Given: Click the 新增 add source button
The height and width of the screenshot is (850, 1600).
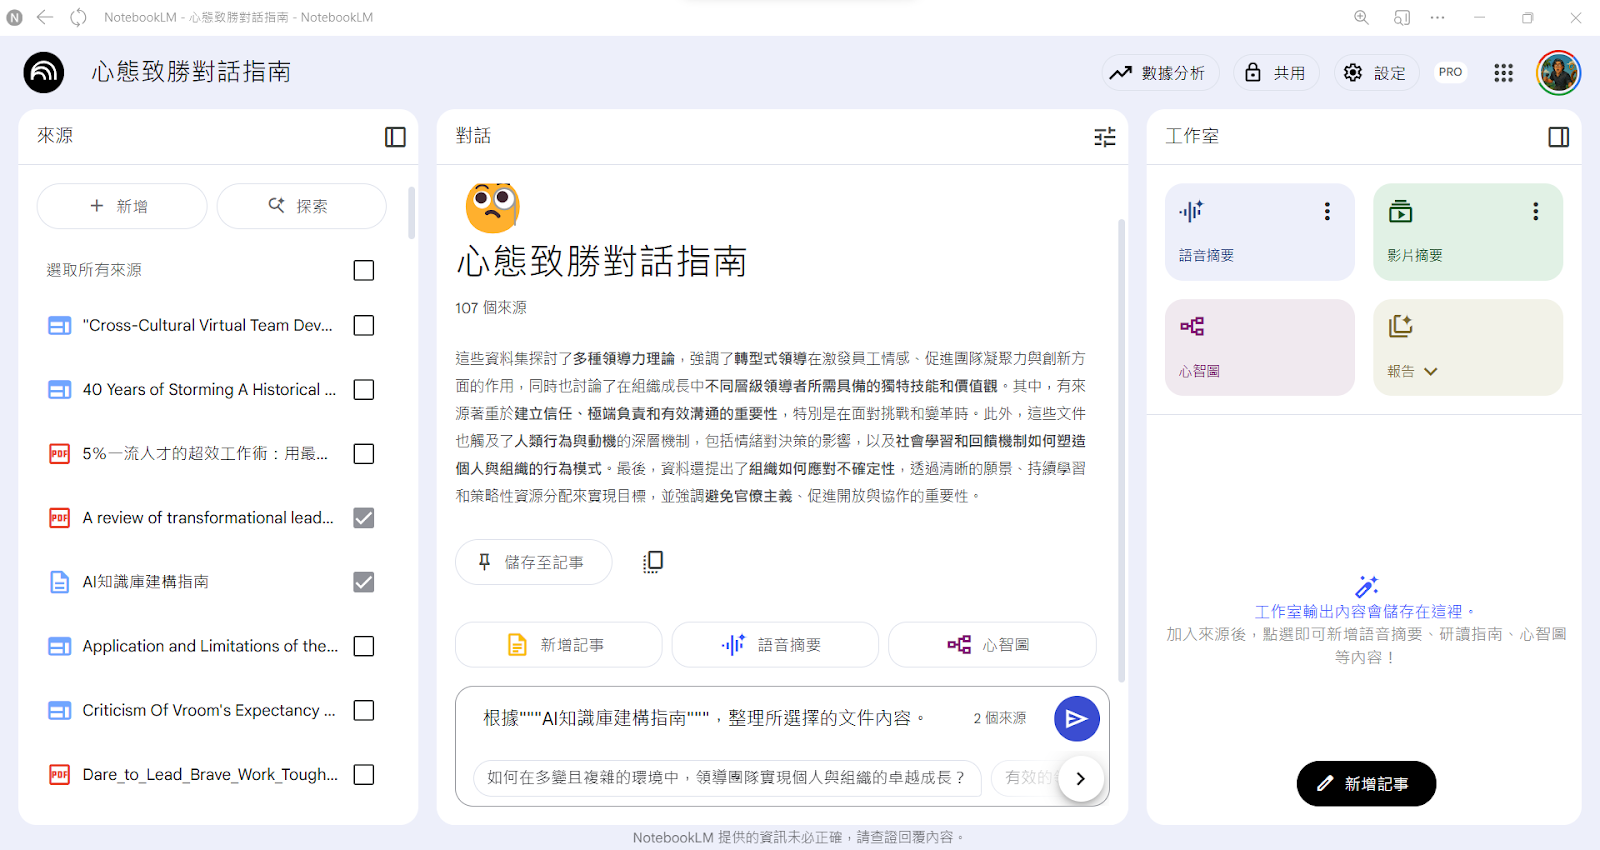Looking at the screenshot, I should 122,206.
